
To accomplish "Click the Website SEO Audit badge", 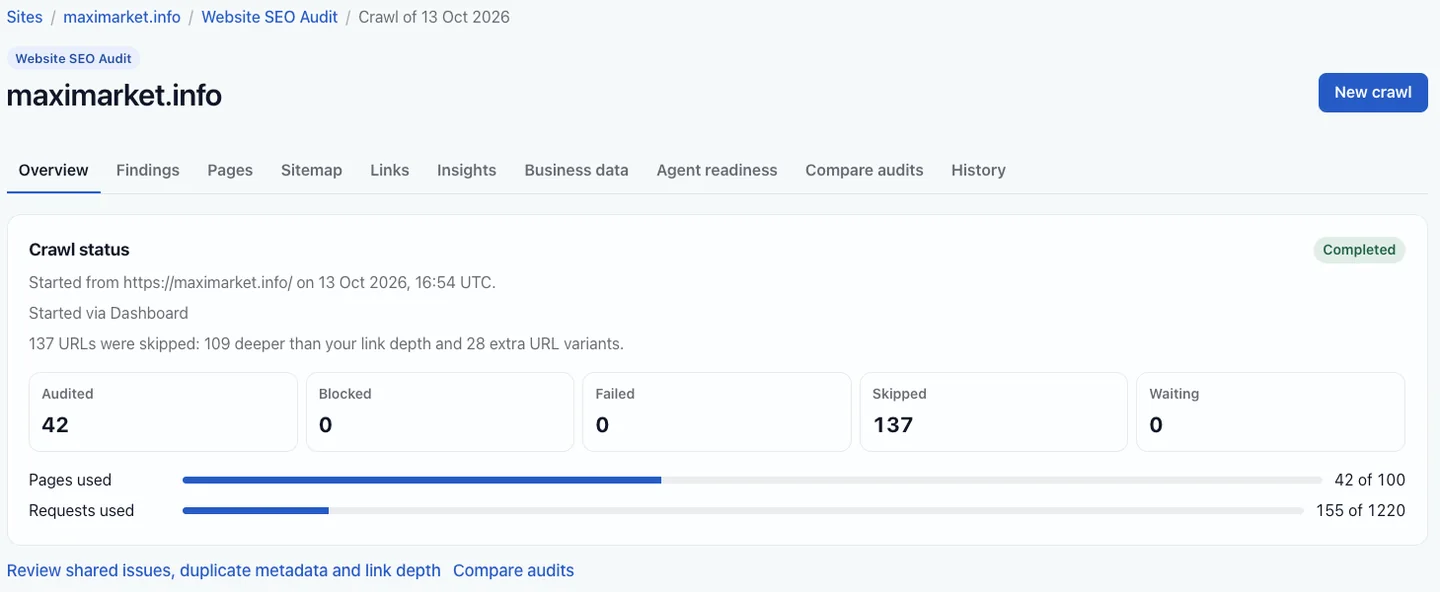I will coord(73,58).
